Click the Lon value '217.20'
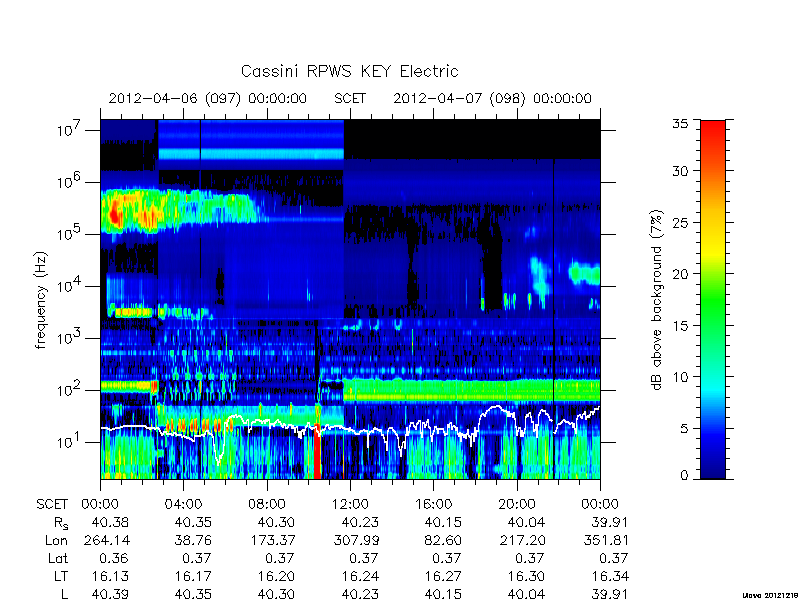Screen dimensions: 800x600 521,540
